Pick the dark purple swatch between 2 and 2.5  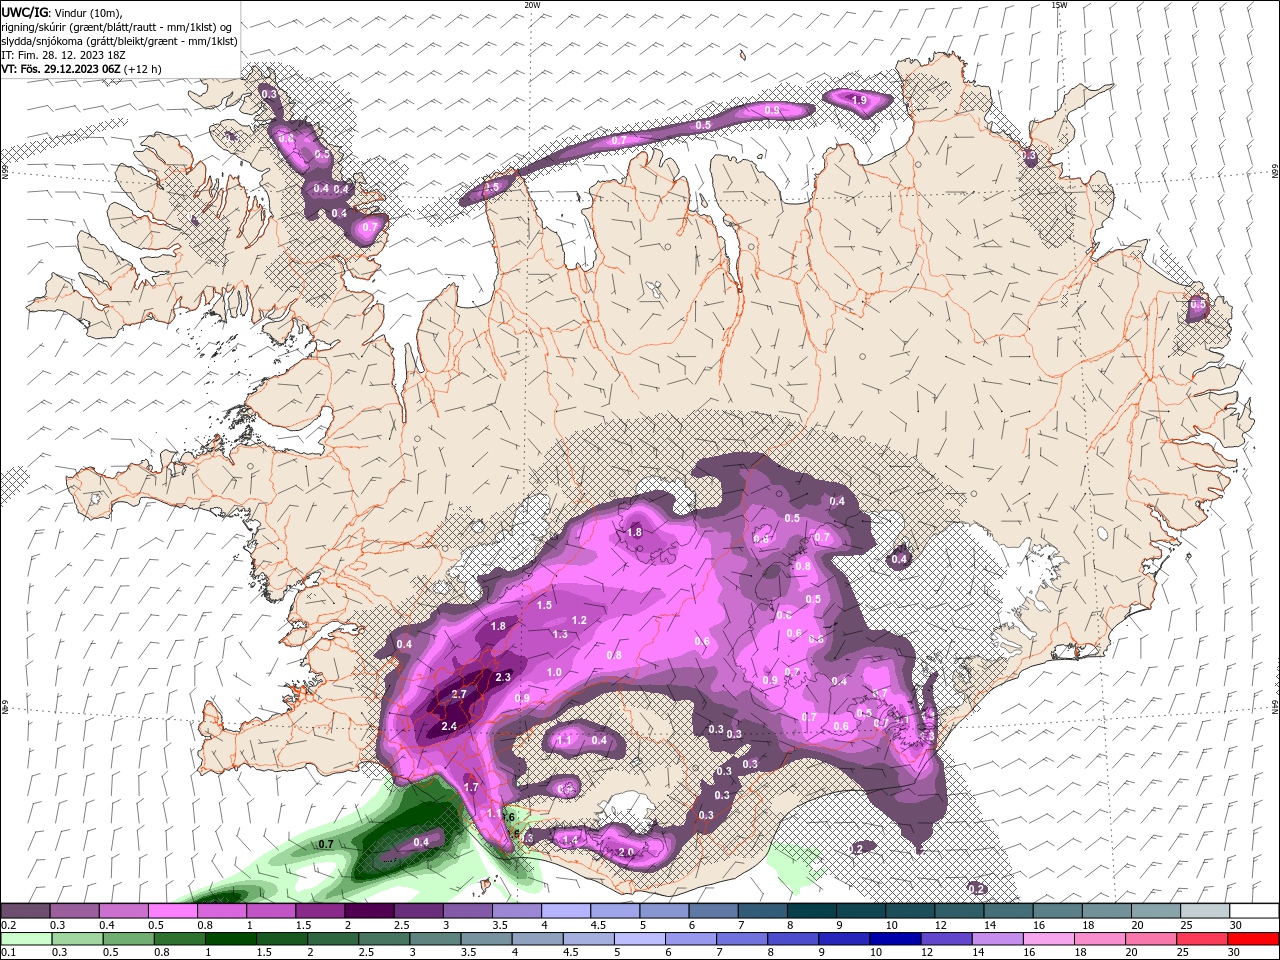coord(369,911)
